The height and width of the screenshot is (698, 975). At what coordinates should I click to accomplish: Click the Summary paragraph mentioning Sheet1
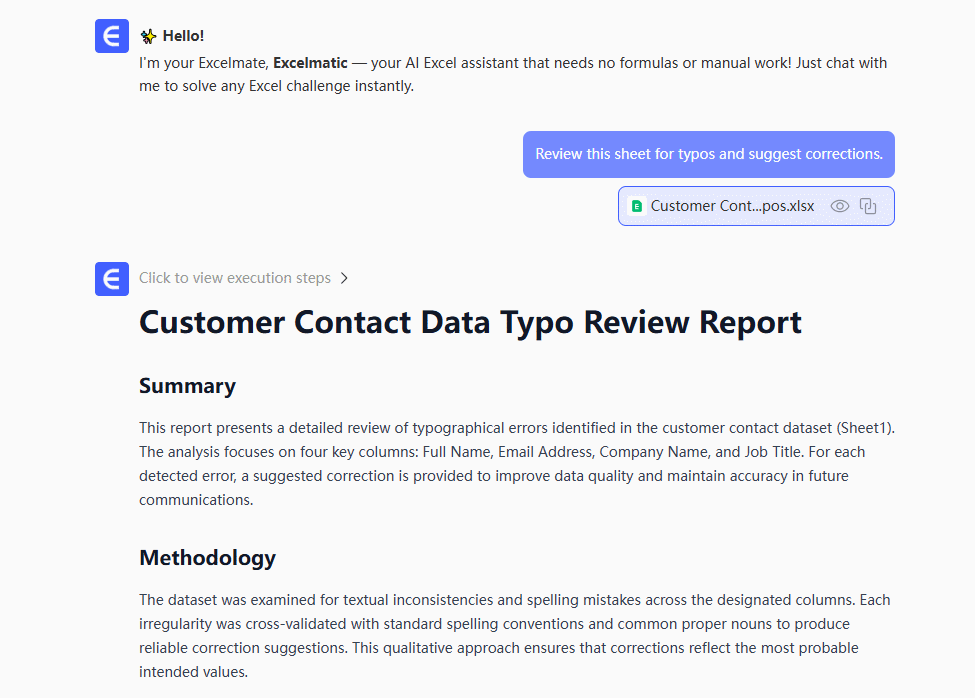pos(516,464)
